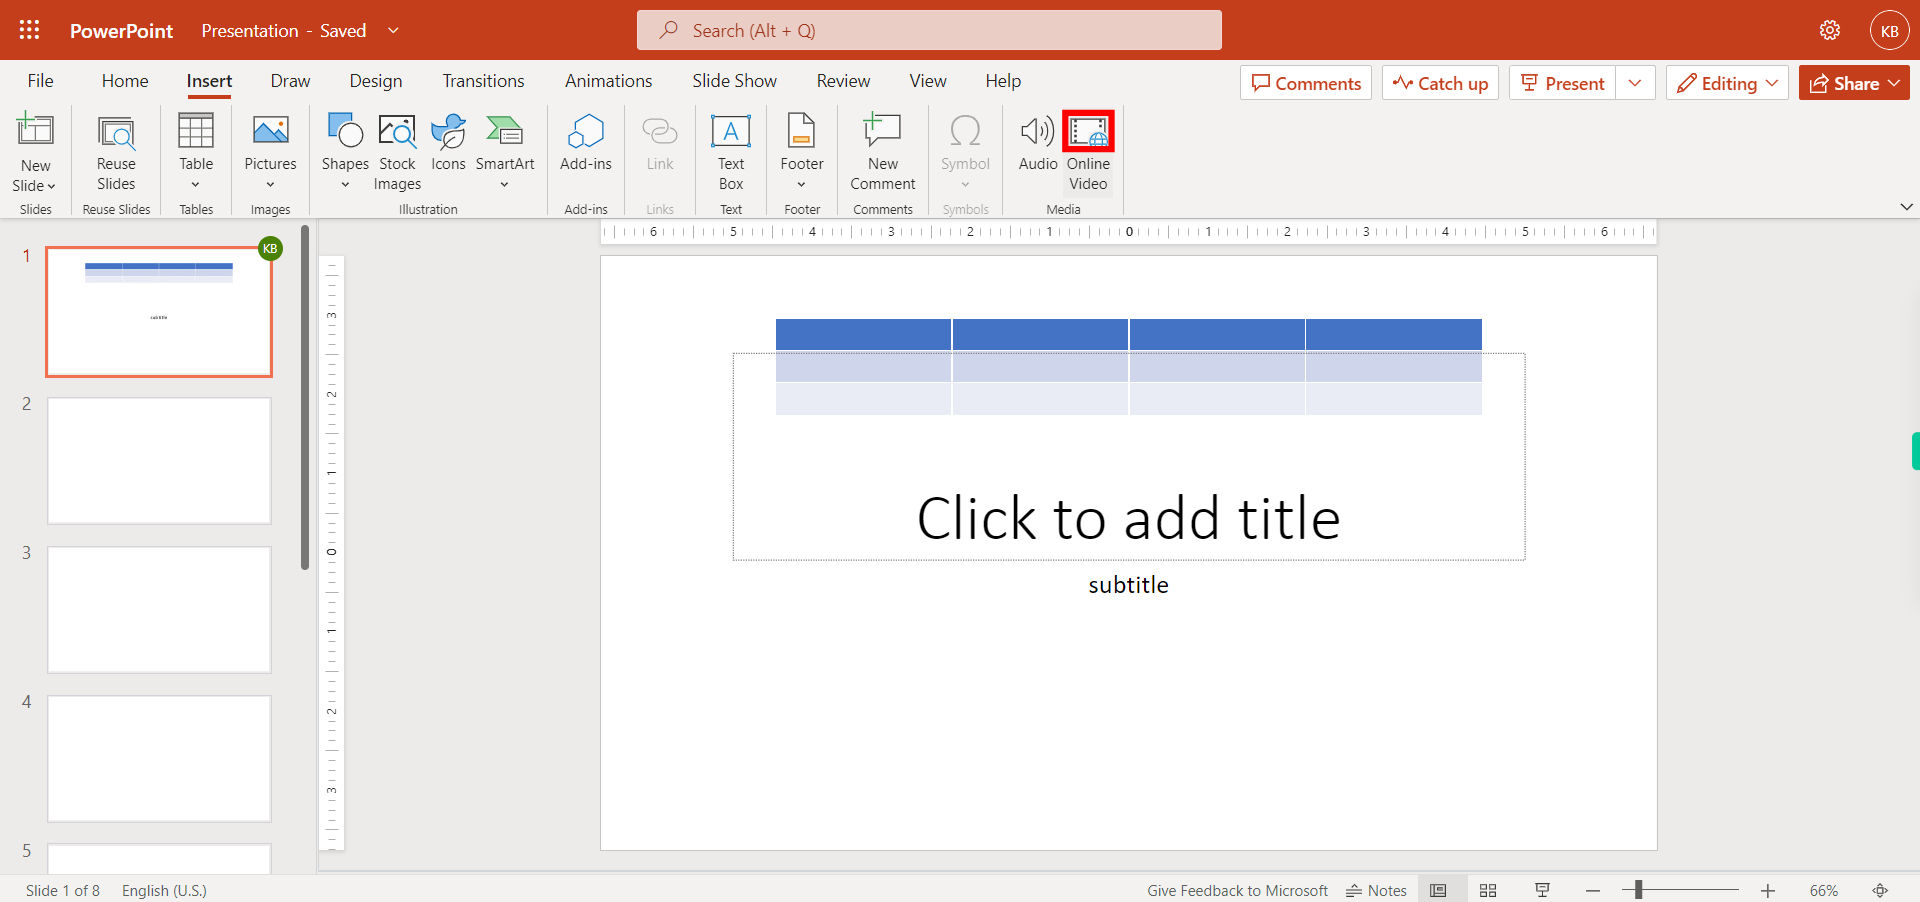Click in the Search box
The width and height of the screenshot is (1920, 902).
(929, 30)
